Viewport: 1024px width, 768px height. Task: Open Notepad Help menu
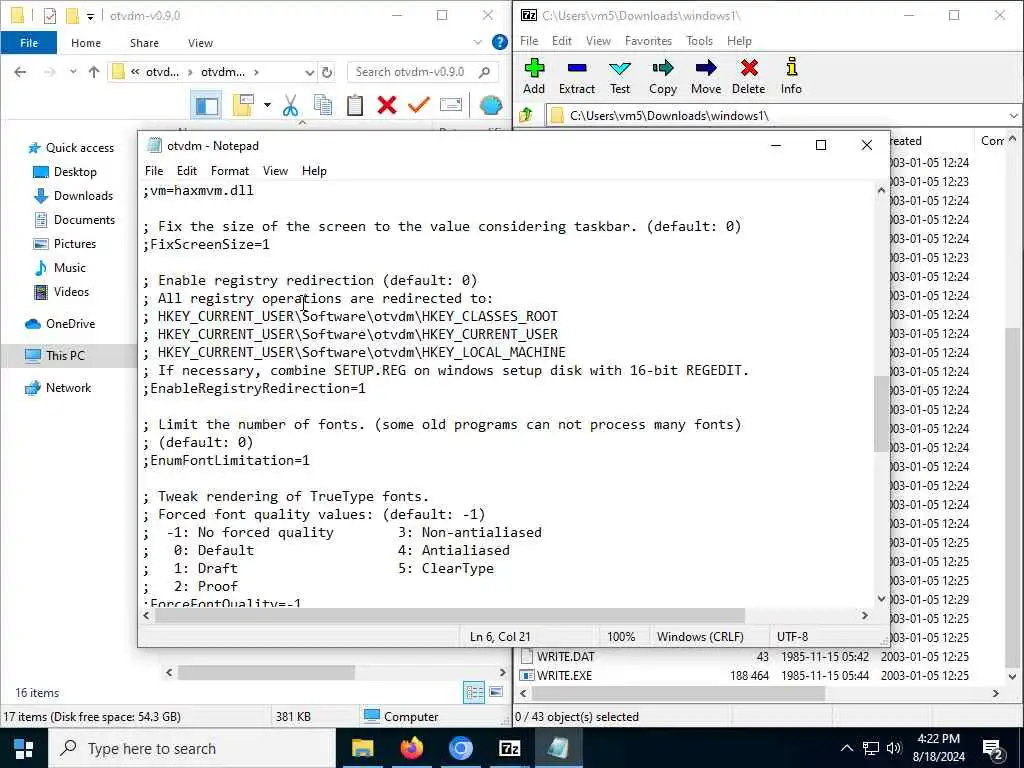314,170
